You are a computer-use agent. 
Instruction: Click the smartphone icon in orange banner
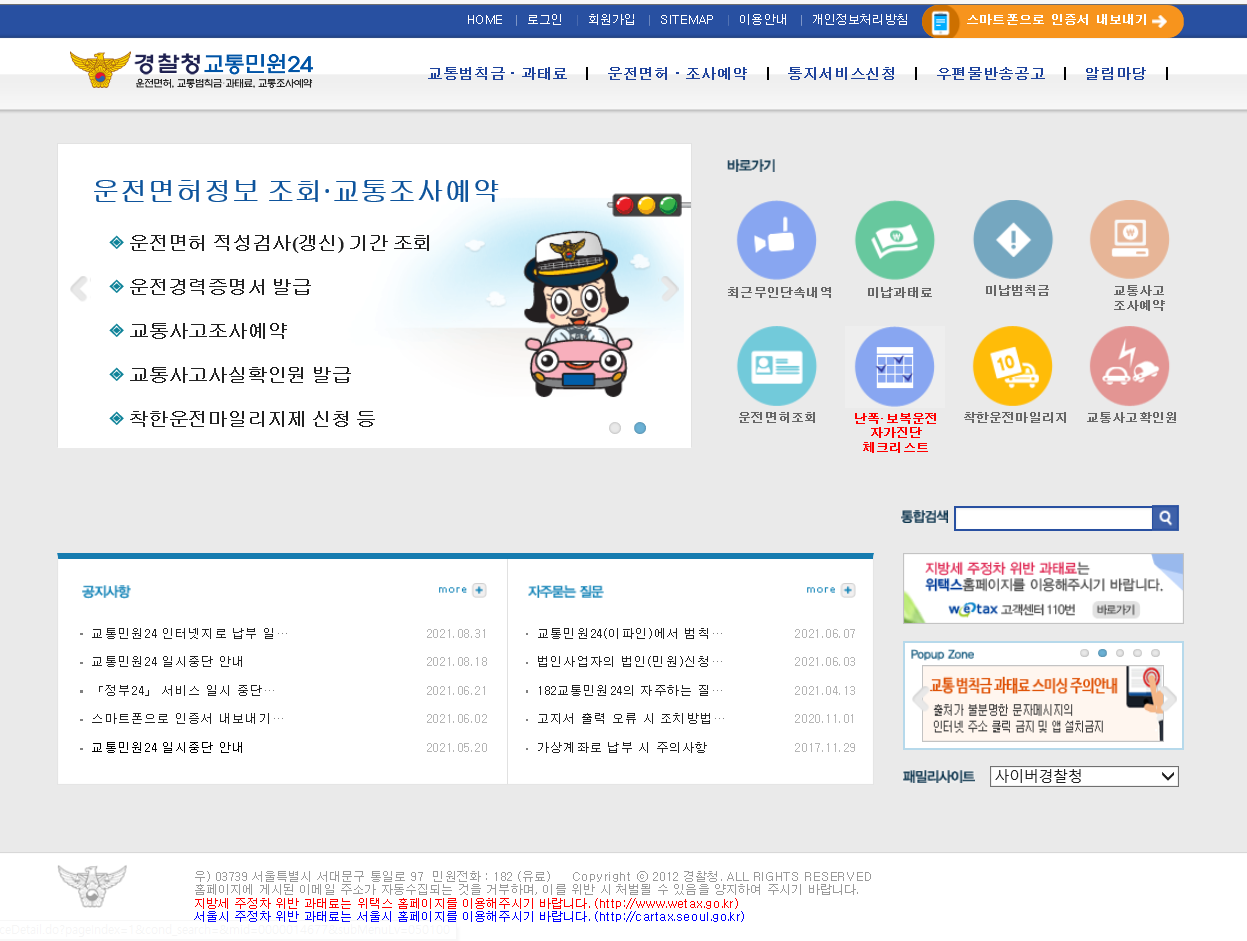pos(940,22)
